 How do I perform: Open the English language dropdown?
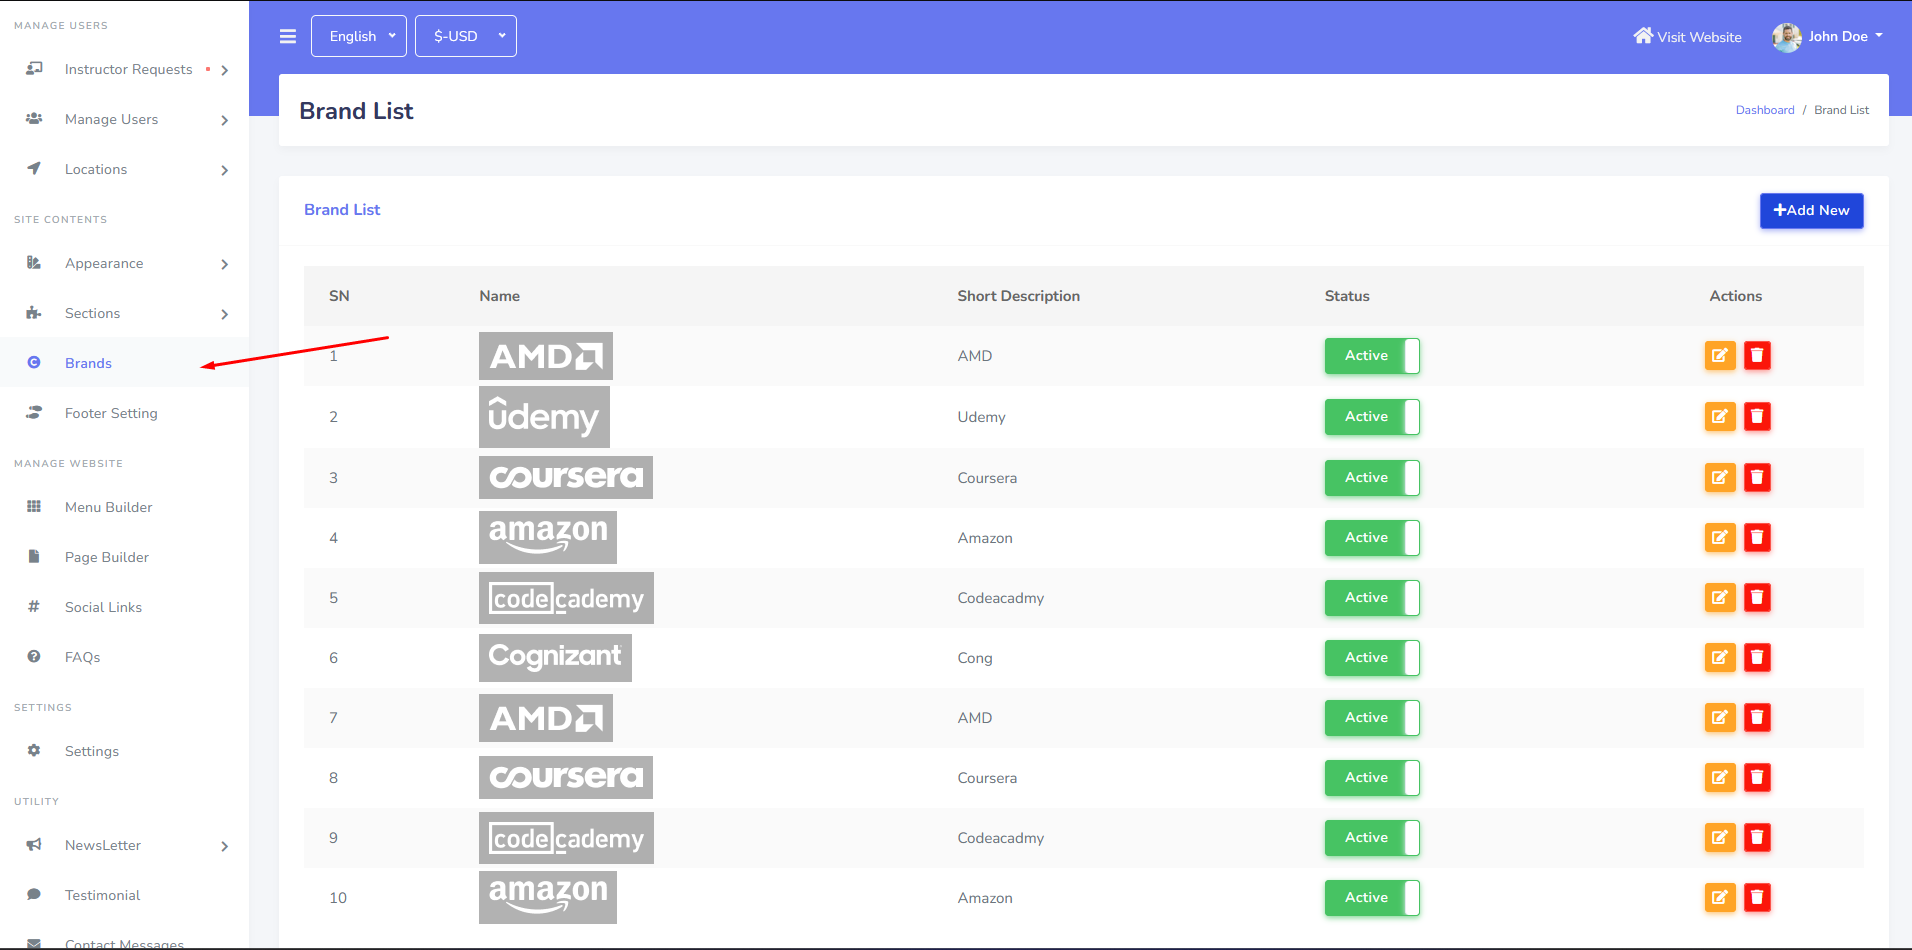[x=359, y=36]
